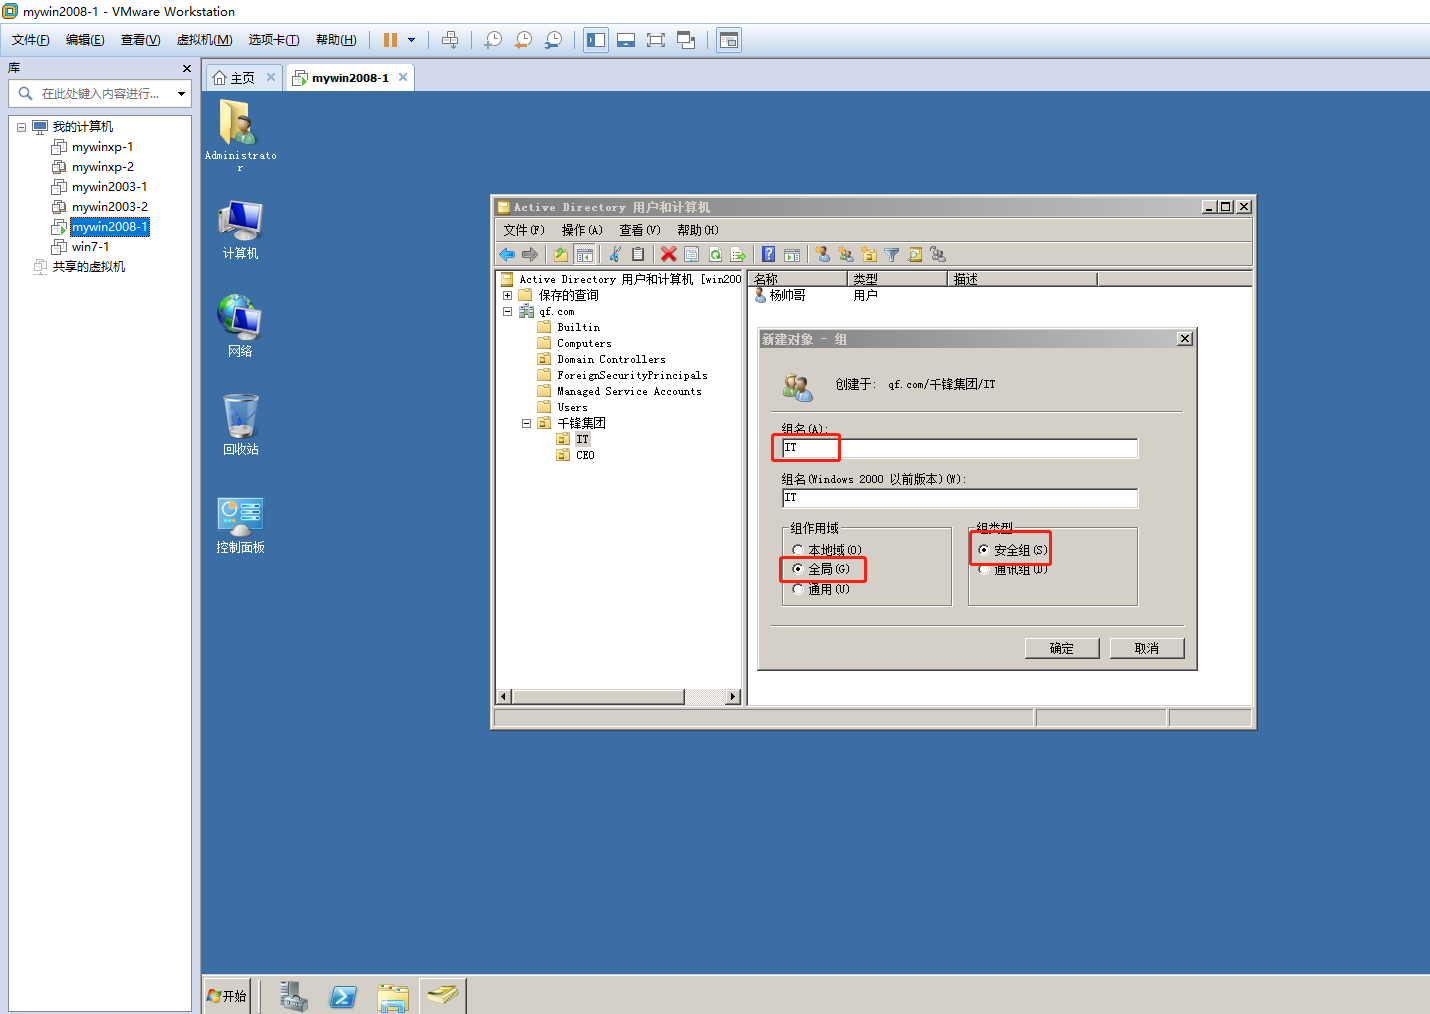Toggle the show/hide console tree icon
Image resolution: width=1430 pixels, height=1014 pixels.
585,254
